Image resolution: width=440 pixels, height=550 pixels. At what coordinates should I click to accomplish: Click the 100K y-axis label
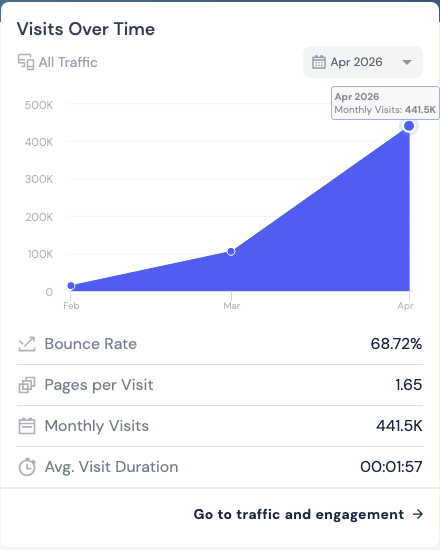[40, 254]
